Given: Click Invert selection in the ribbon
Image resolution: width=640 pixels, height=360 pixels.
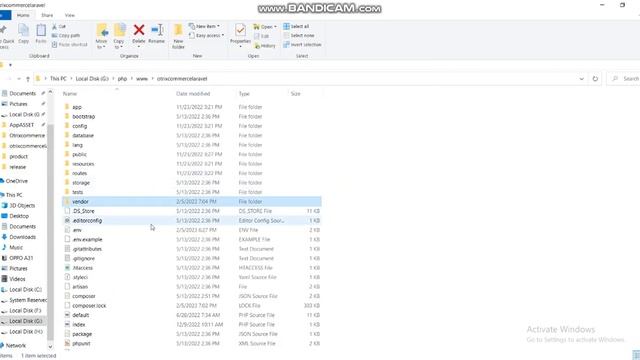Looking at the screenshot, I should (302, 44).
